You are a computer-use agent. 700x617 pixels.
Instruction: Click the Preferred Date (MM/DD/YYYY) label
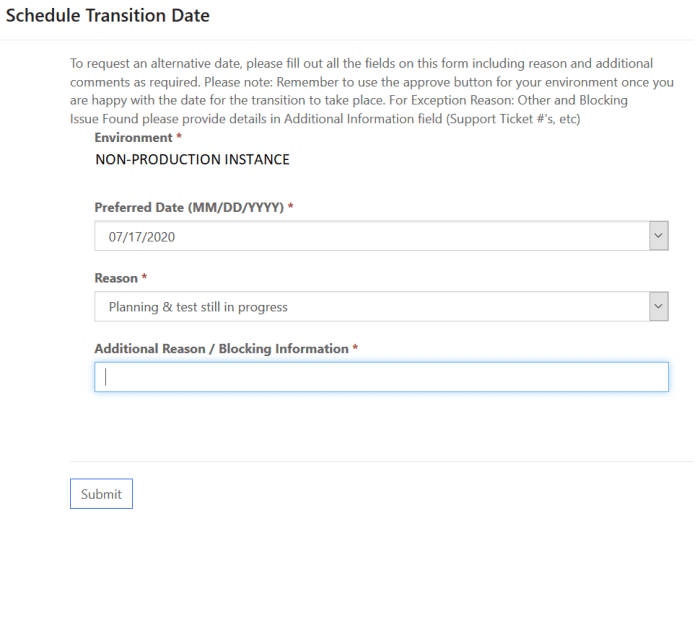(189, 207)
